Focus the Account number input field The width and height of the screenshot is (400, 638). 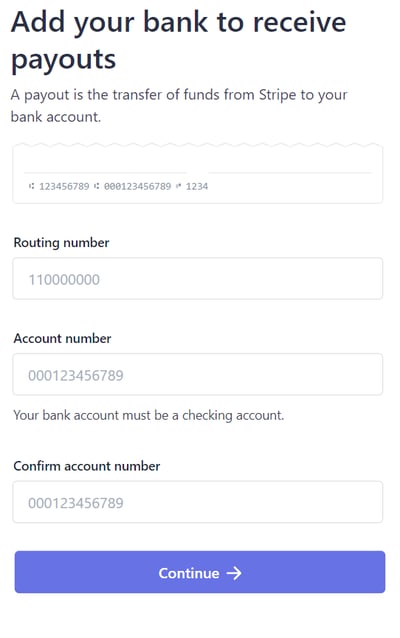coord(198,374)
